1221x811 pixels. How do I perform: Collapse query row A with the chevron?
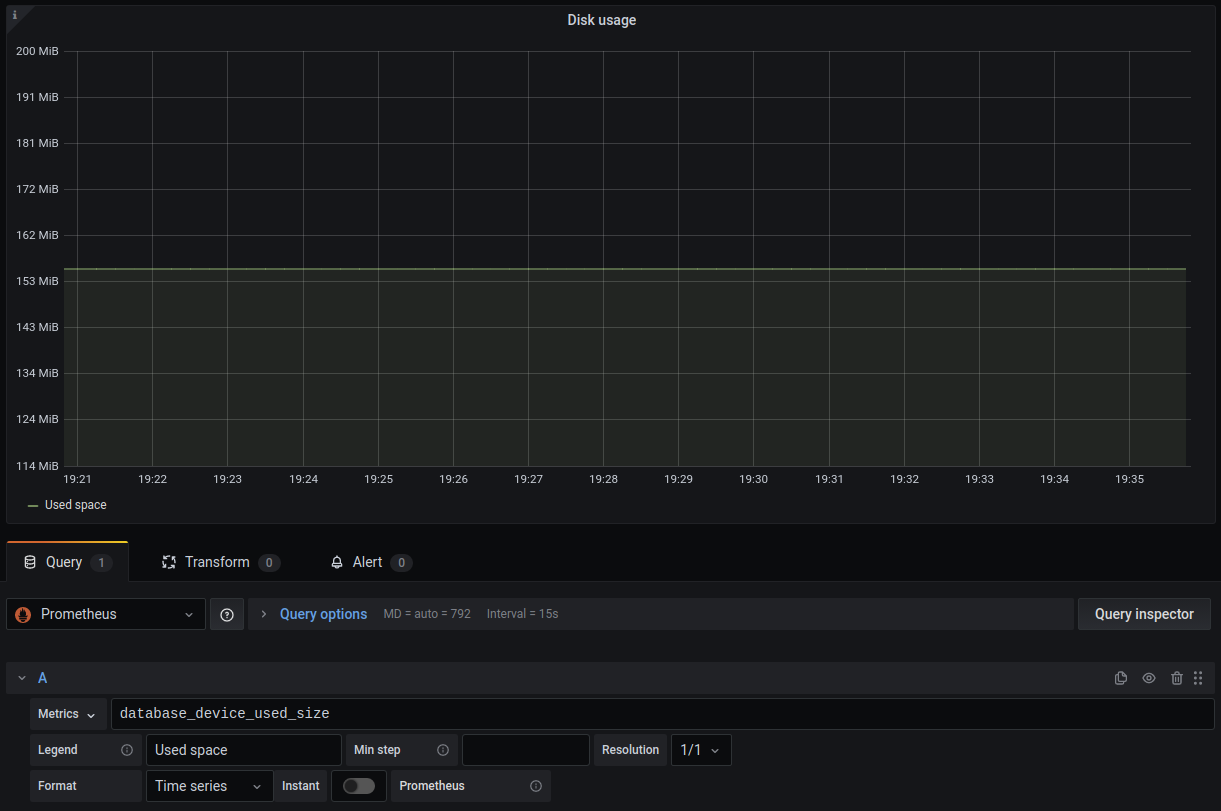[x=22, y=678]
